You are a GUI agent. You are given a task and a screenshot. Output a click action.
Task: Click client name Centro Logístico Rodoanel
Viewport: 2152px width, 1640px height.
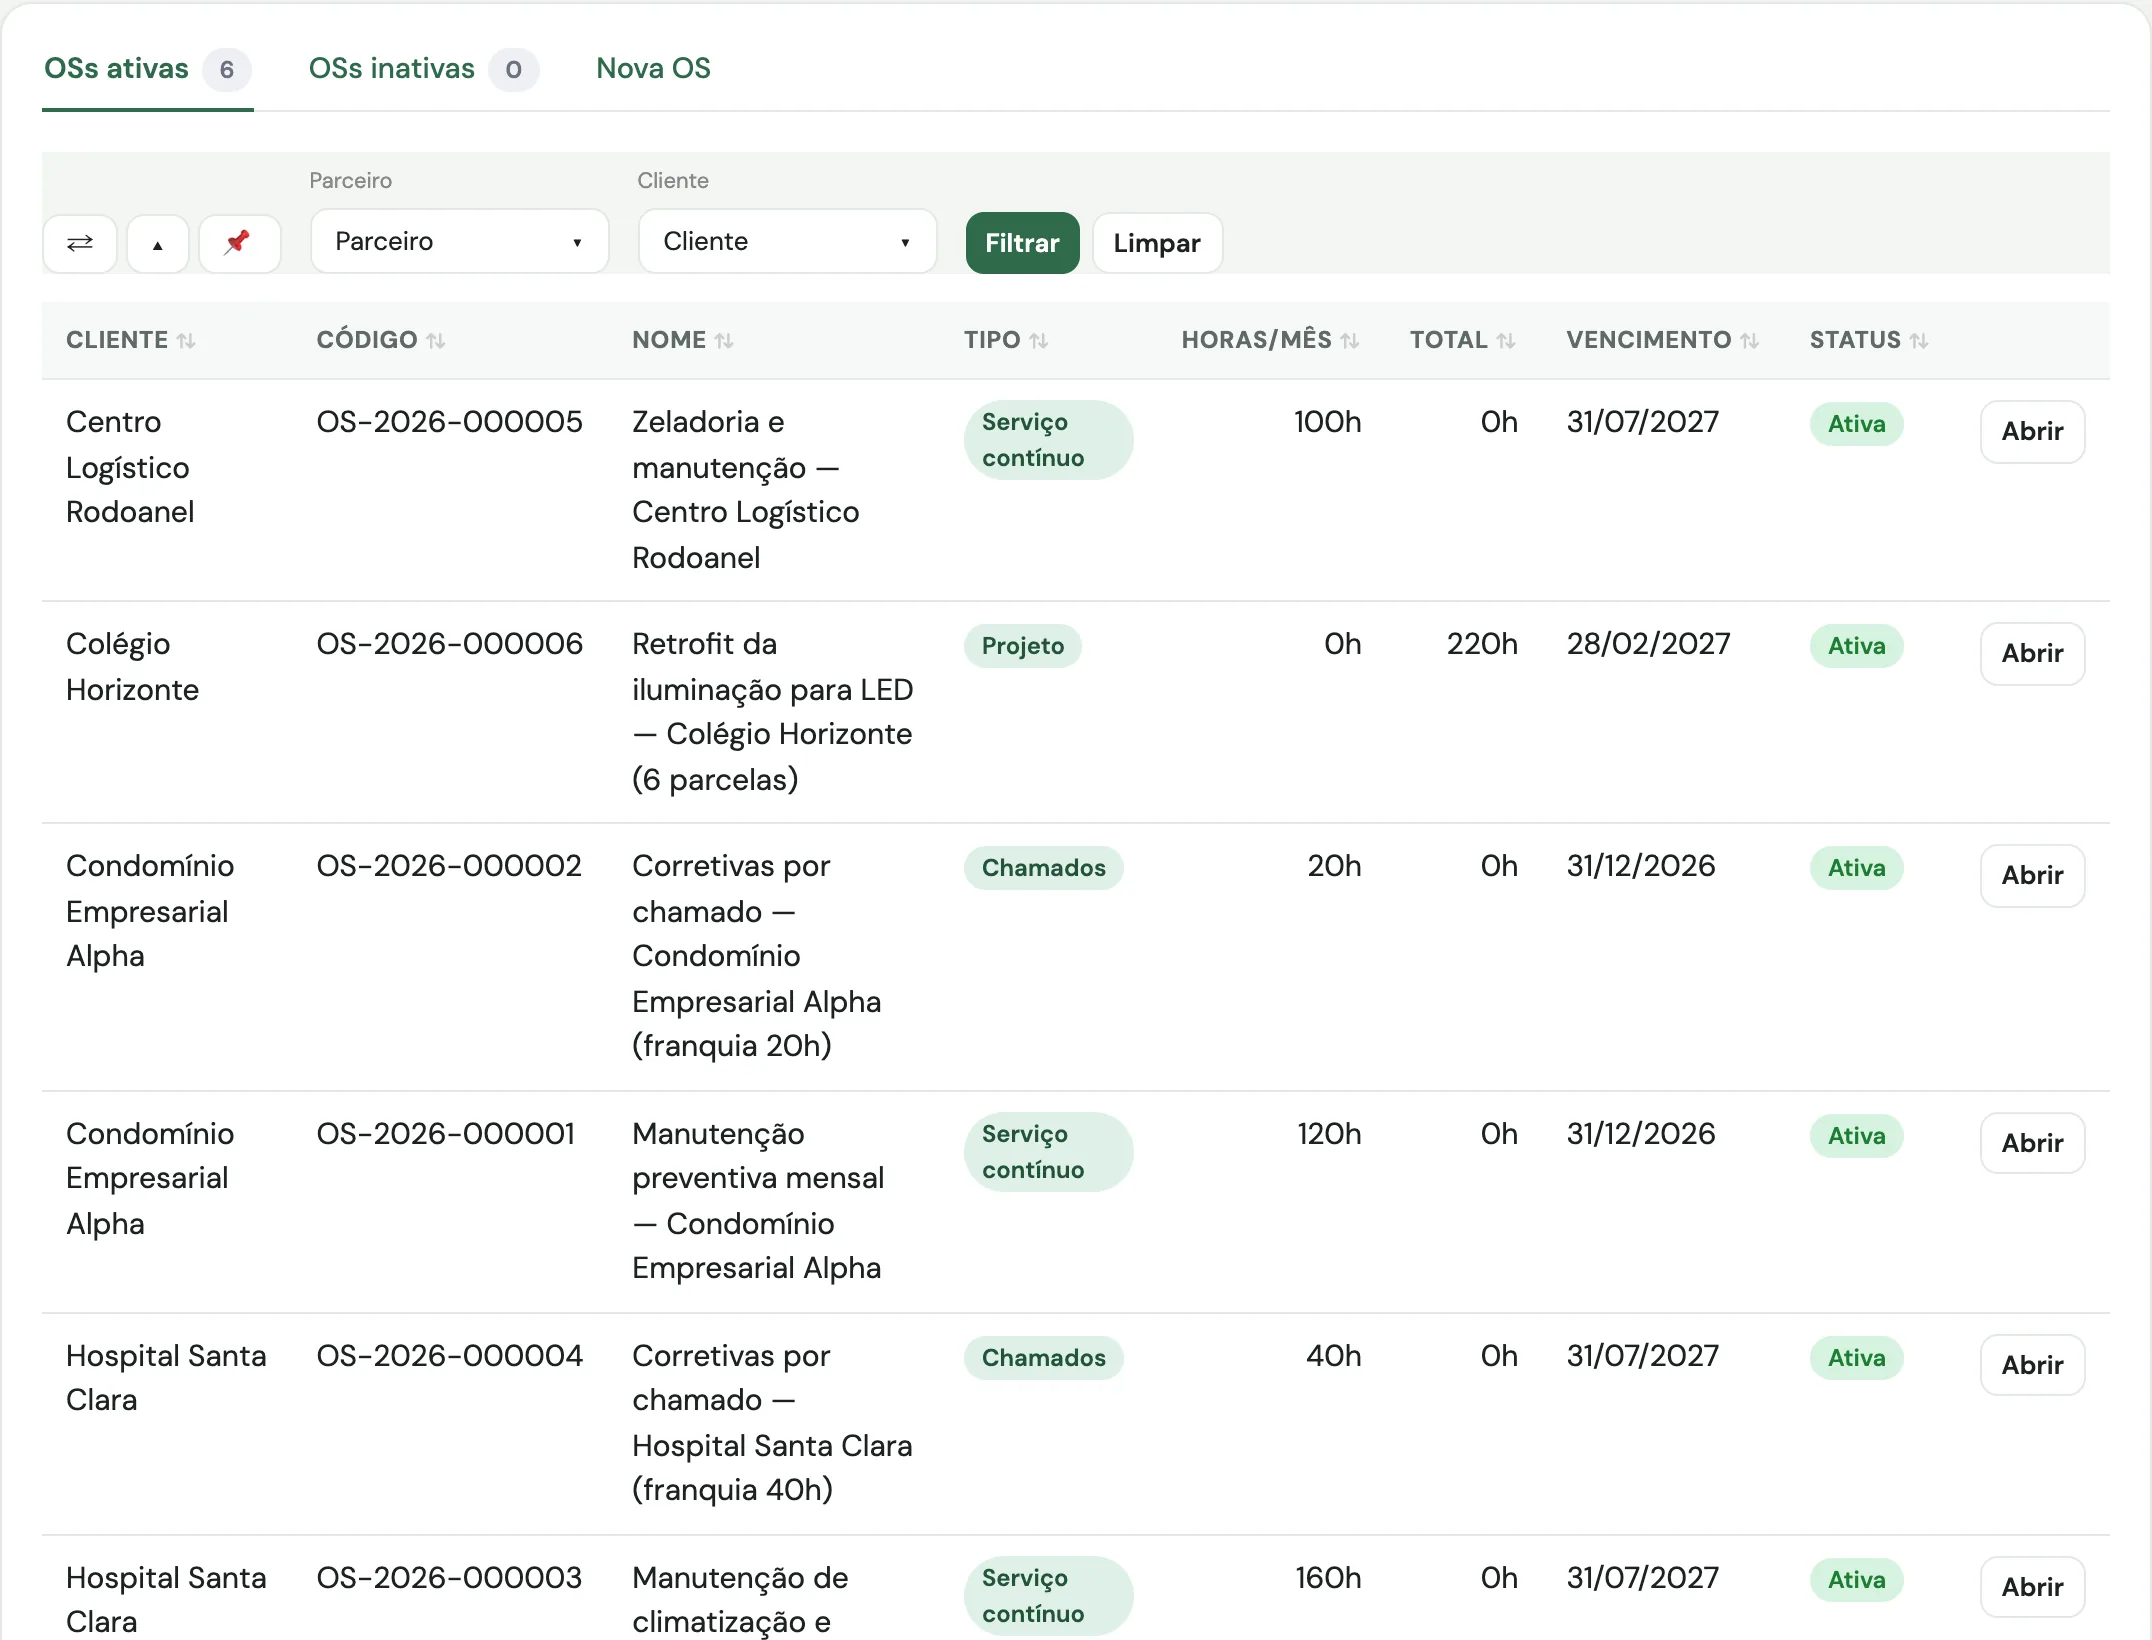click(130, 467)
